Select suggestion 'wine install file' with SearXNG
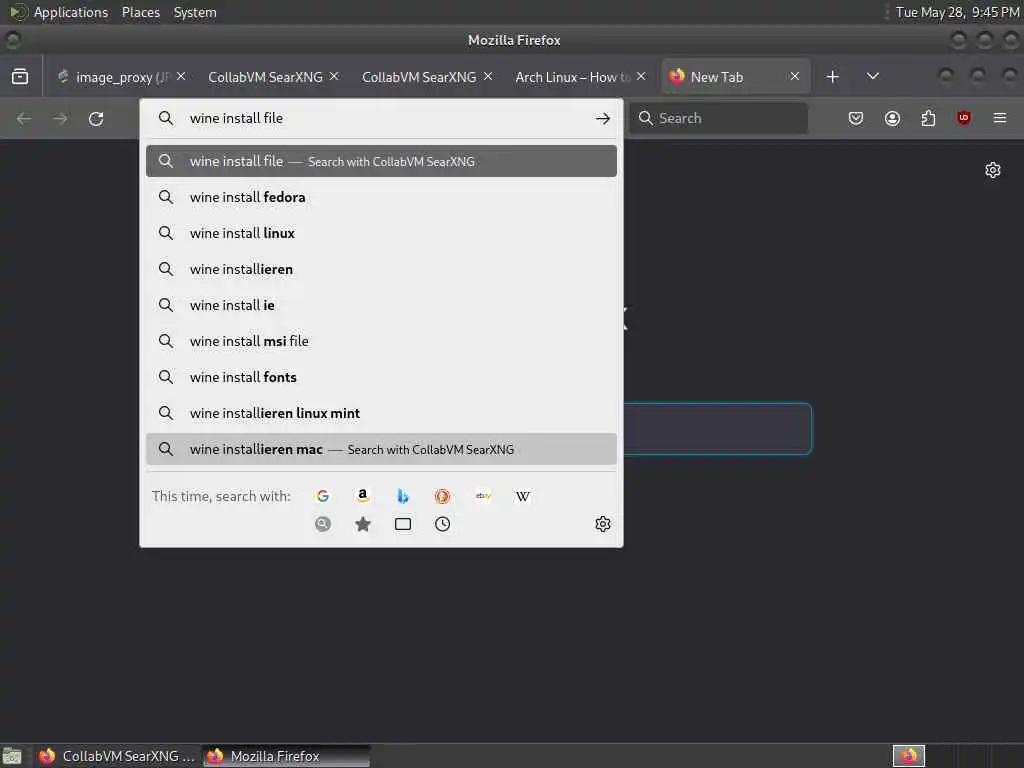Image resolution: width=1024 pixels, height=768 pixels. click(x=381, y=161)
